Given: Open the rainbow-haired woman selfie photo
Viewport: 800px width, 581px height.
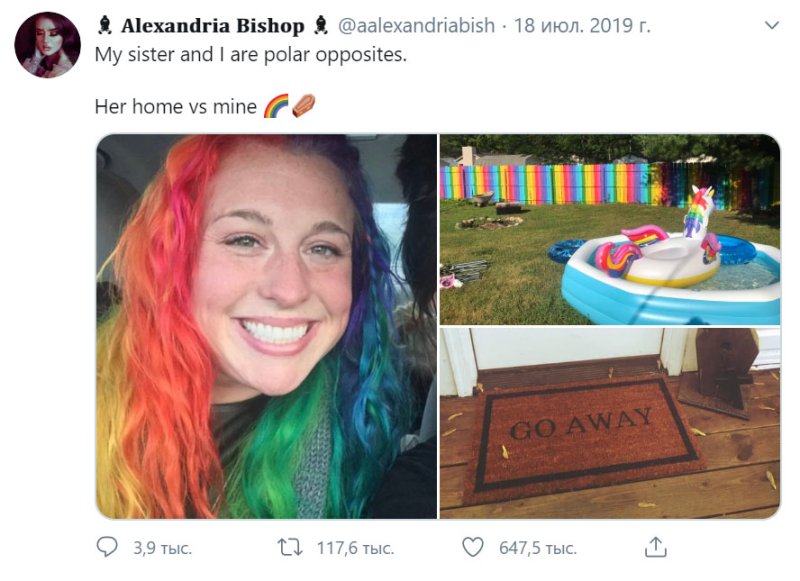Looking at the screenshot, I should coord(266,326).
